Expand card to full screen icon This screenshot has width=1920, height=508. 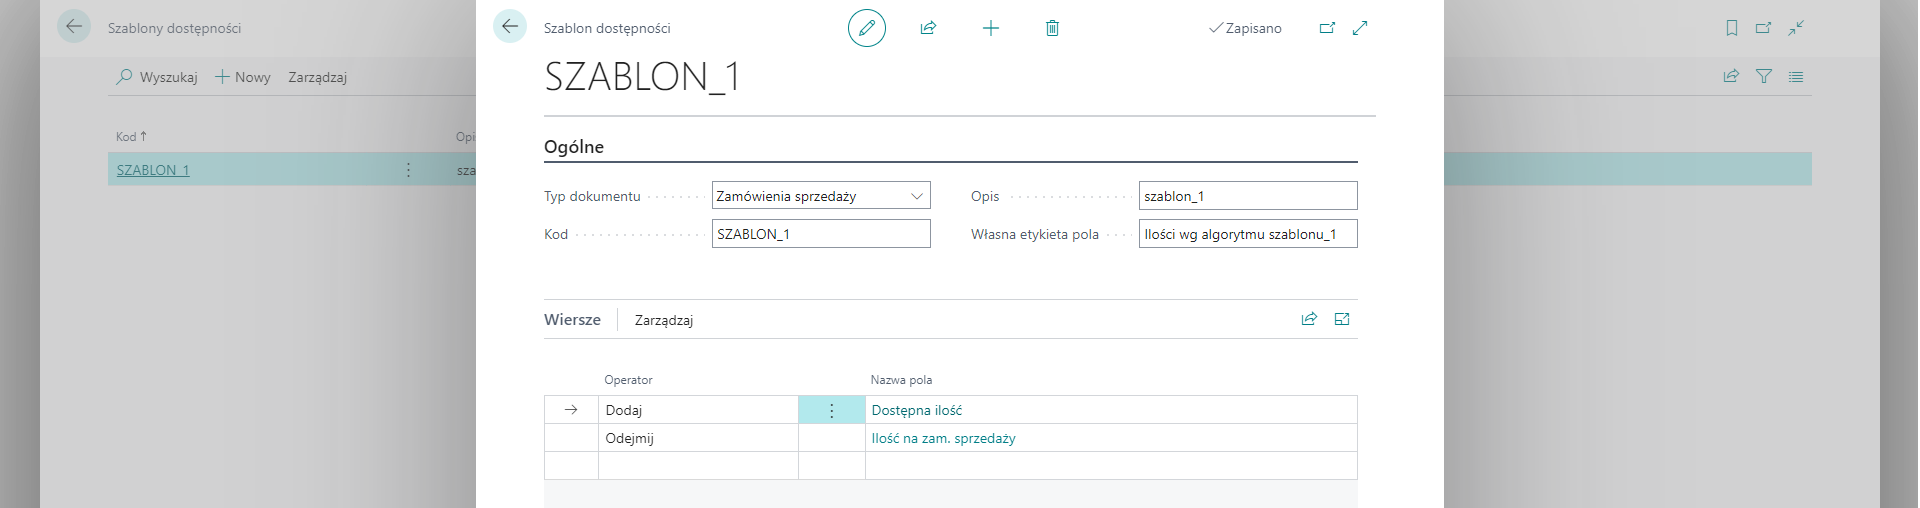(1360, 28)
